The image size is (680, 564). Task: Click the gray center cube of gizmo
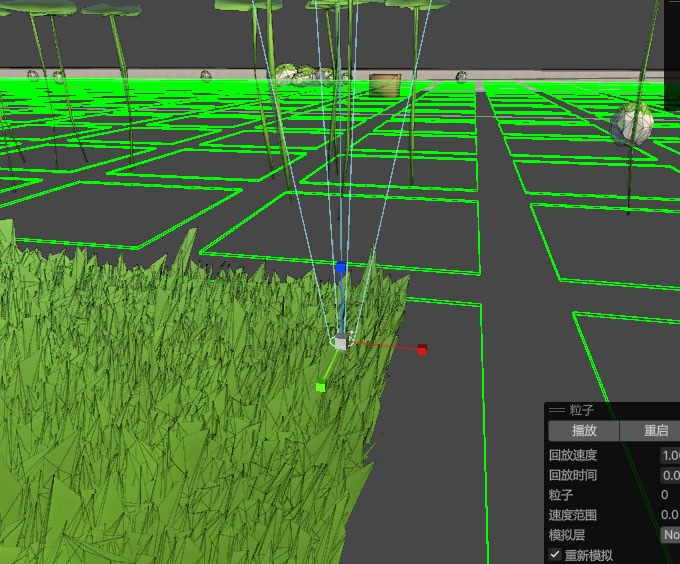(340, 343)
